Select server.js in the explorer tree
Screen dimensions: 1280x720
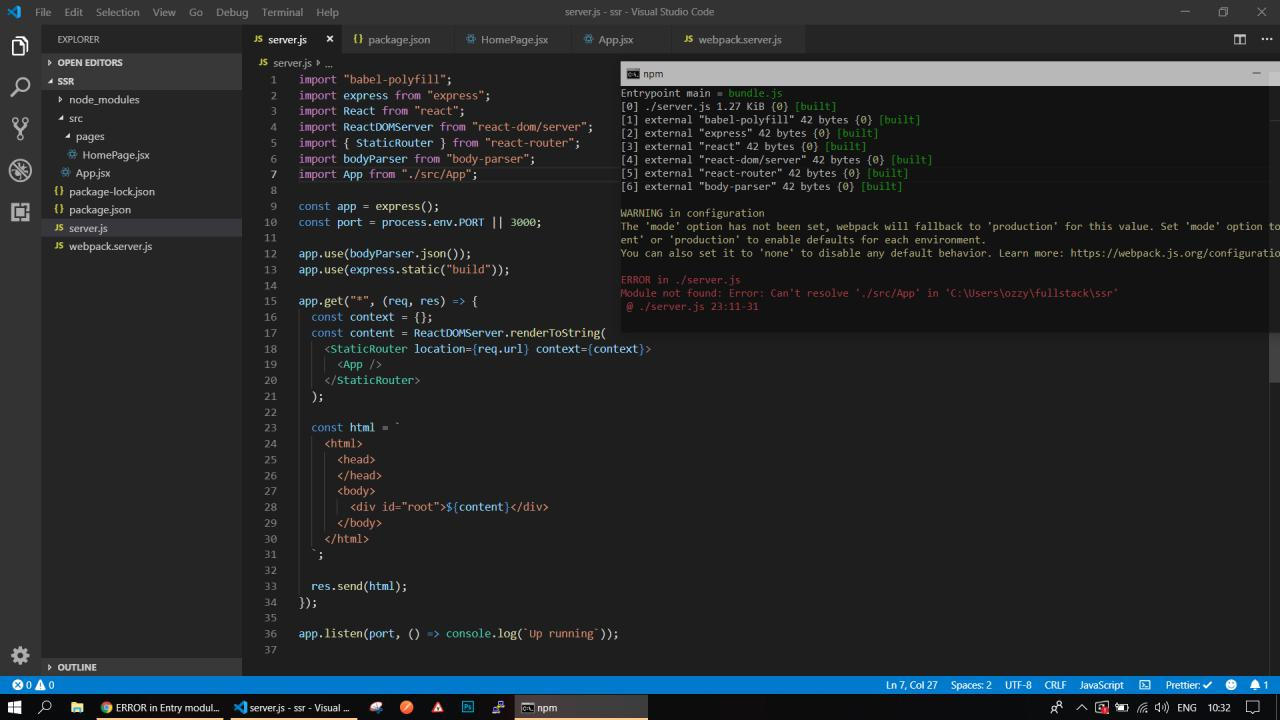pyautogui.click(x=141, y=228)
